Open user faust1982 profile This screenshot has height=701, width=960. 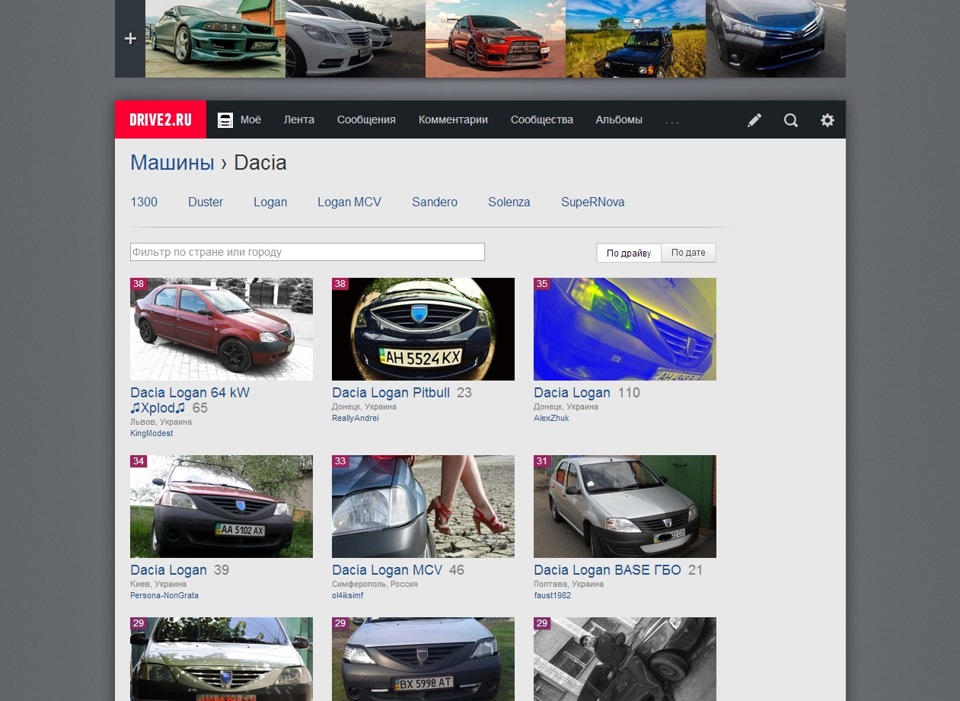(x=552, y=595)
